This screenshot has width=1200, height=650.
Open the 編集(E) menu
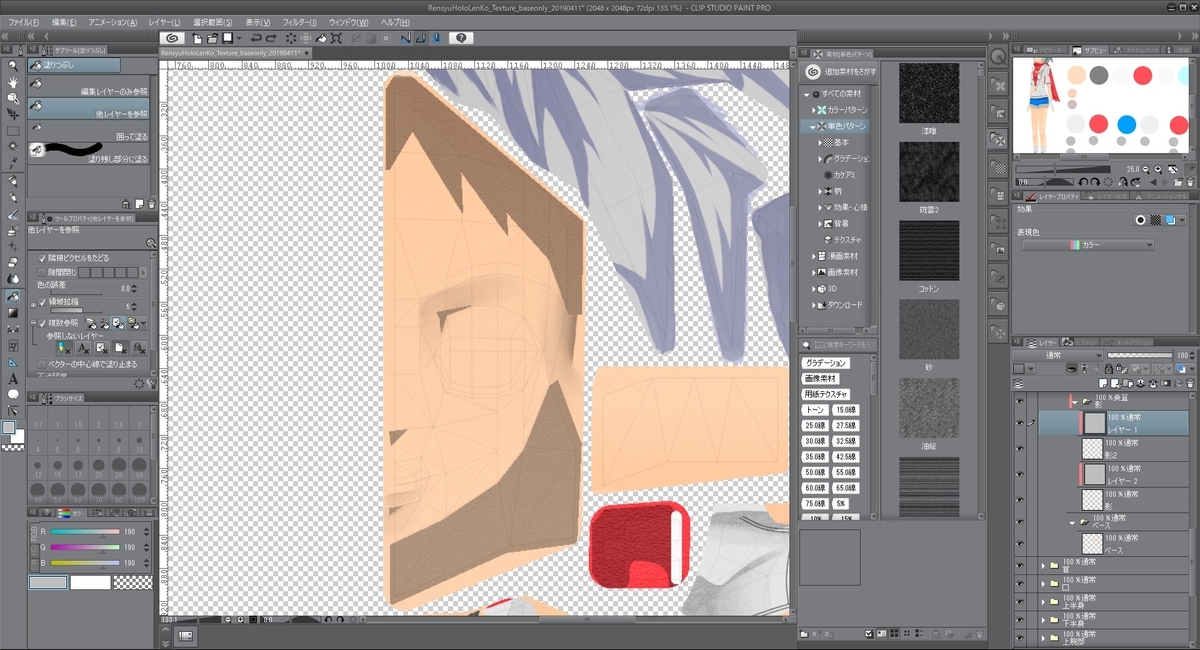click(x=64, y=22)
